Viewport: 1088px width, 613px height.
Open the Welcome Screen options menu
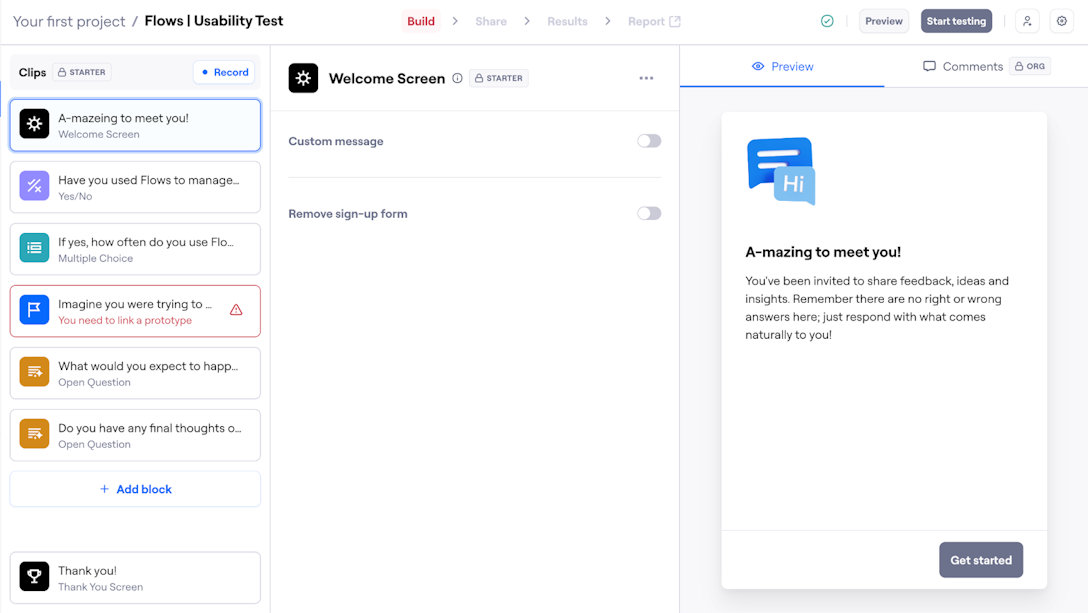point(646,78)
